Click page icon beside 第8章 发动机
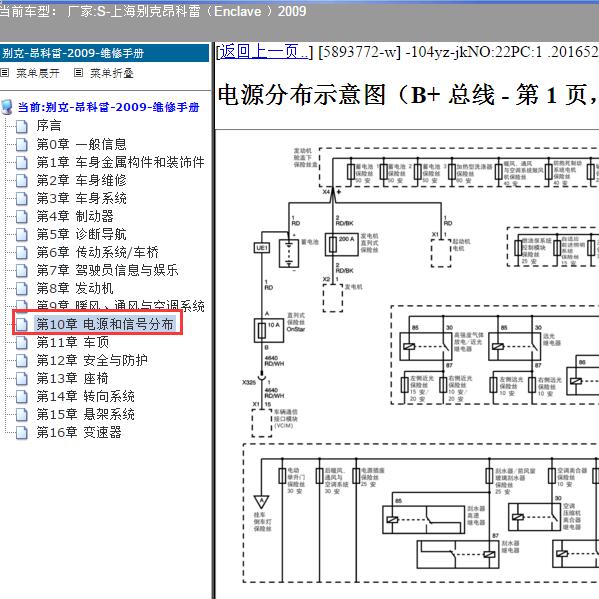599x599 pixels. point(22,288)
